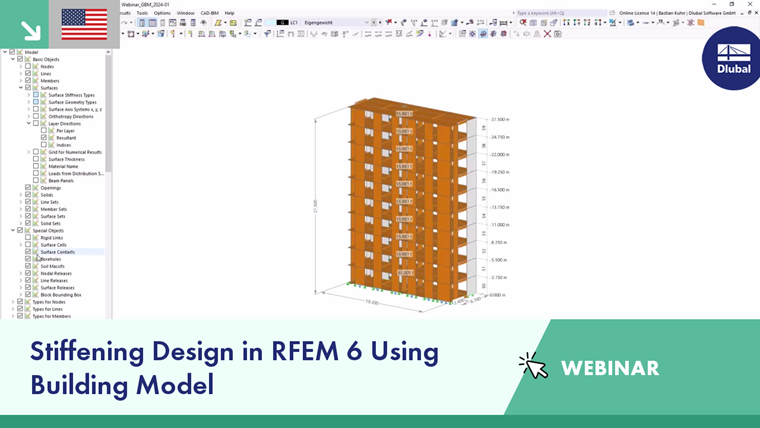The height and width of the screenshot is (428, 760).
Task: Enable the Nodes checkbox in the navigator
Action: tap(28, 66)
